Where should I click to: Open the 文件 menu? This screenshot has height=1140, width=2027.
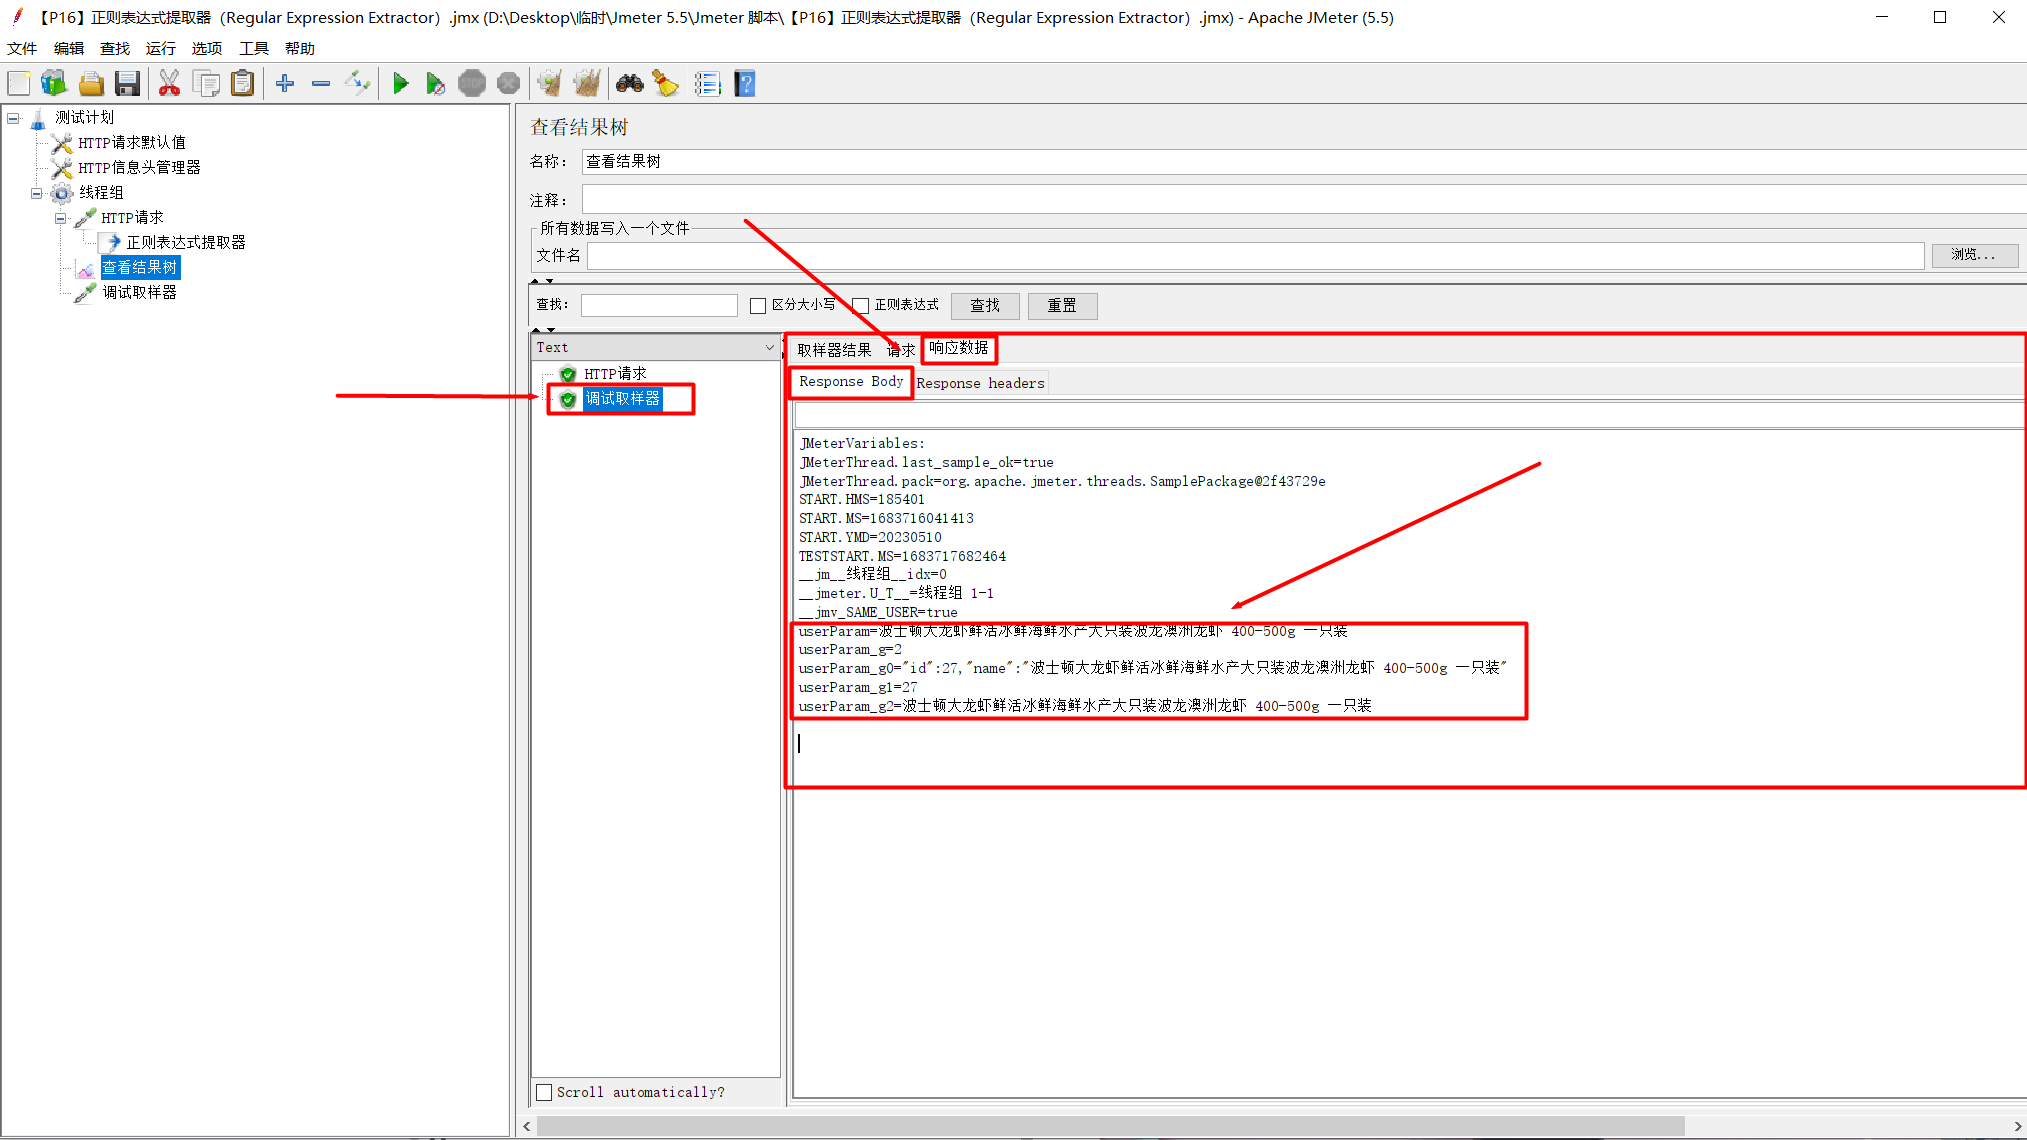pyautogui.click(x=22, y=48)
